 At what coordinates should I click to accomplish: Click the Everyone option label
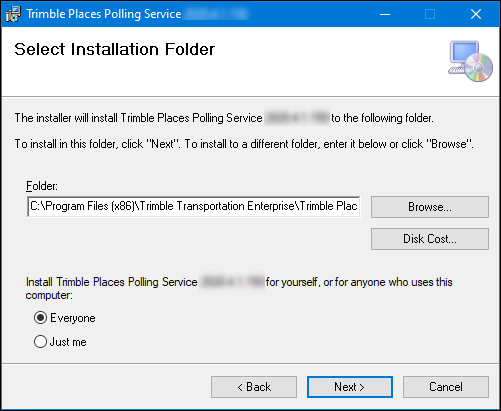tap(73, 318)
